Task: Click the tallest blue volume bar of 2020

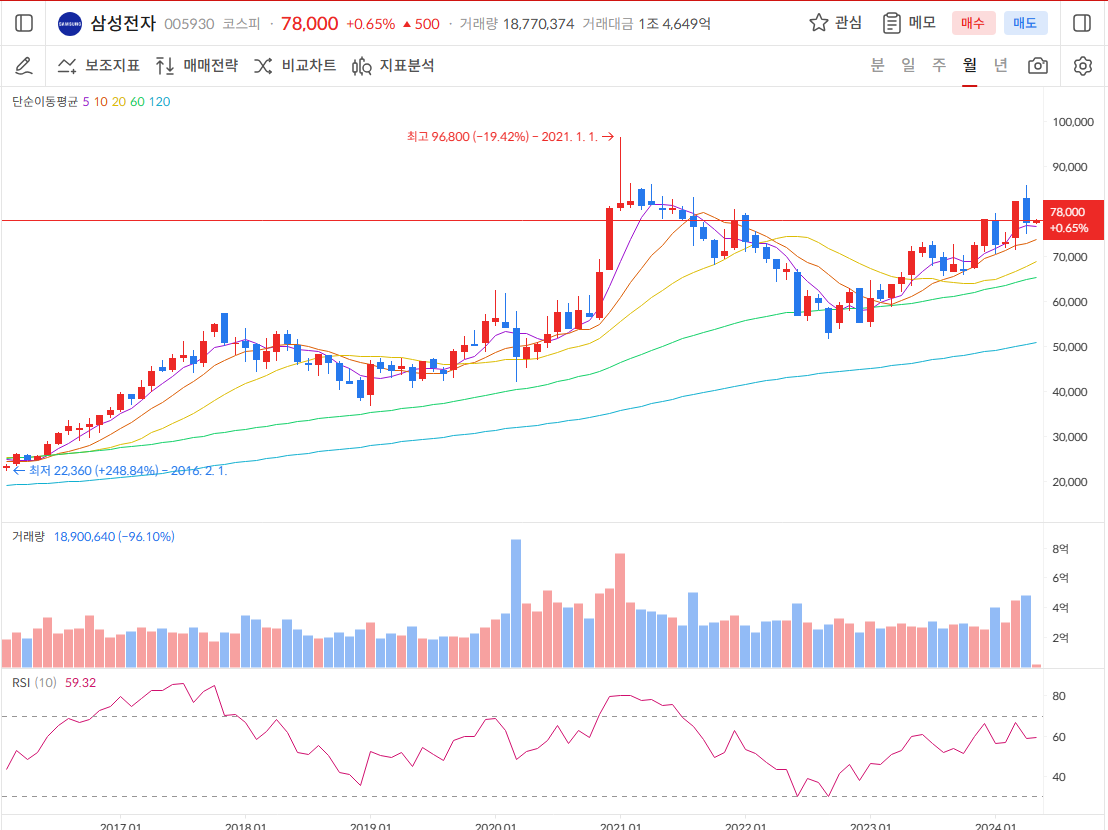Action: (516, 603)
